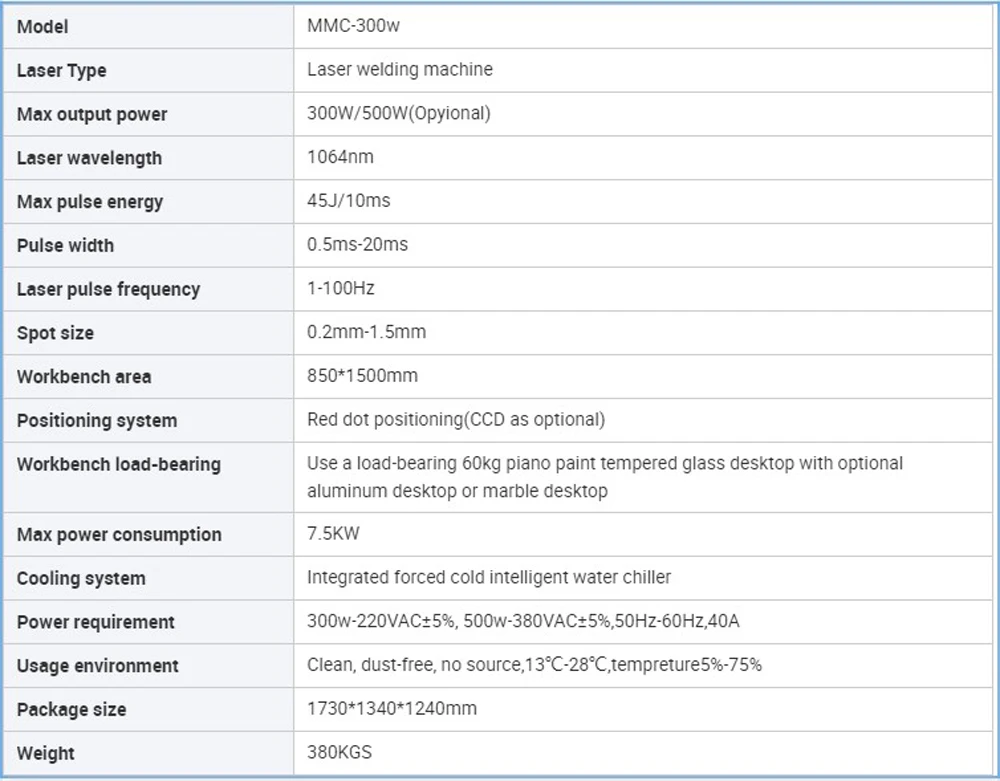Click the Workbench load-bearing label
This screenshot has width=1000, height=781.
click(118, 464)
